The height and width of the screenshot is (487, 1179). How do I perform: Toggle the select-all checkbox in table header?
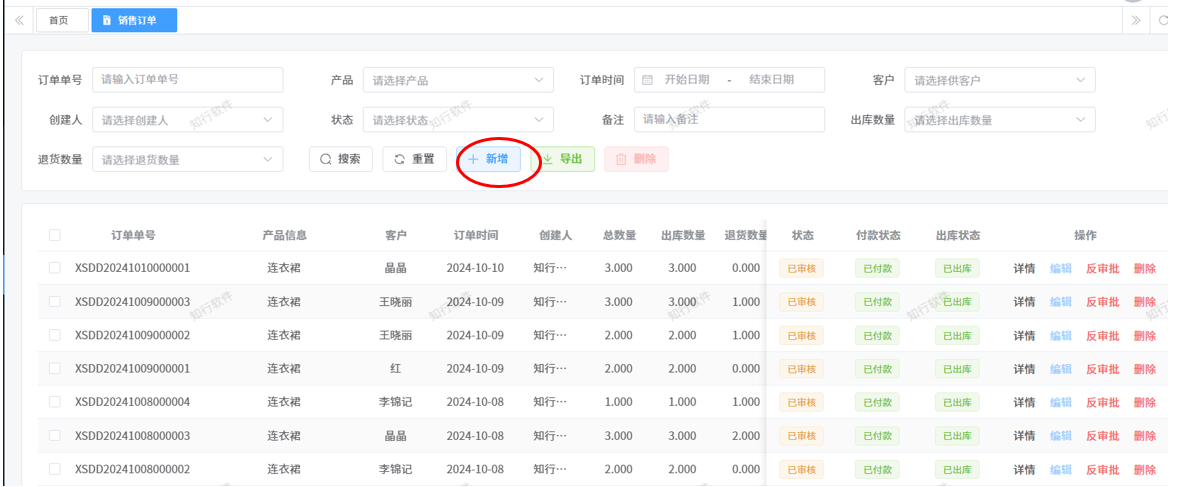[x=55, y=236]
